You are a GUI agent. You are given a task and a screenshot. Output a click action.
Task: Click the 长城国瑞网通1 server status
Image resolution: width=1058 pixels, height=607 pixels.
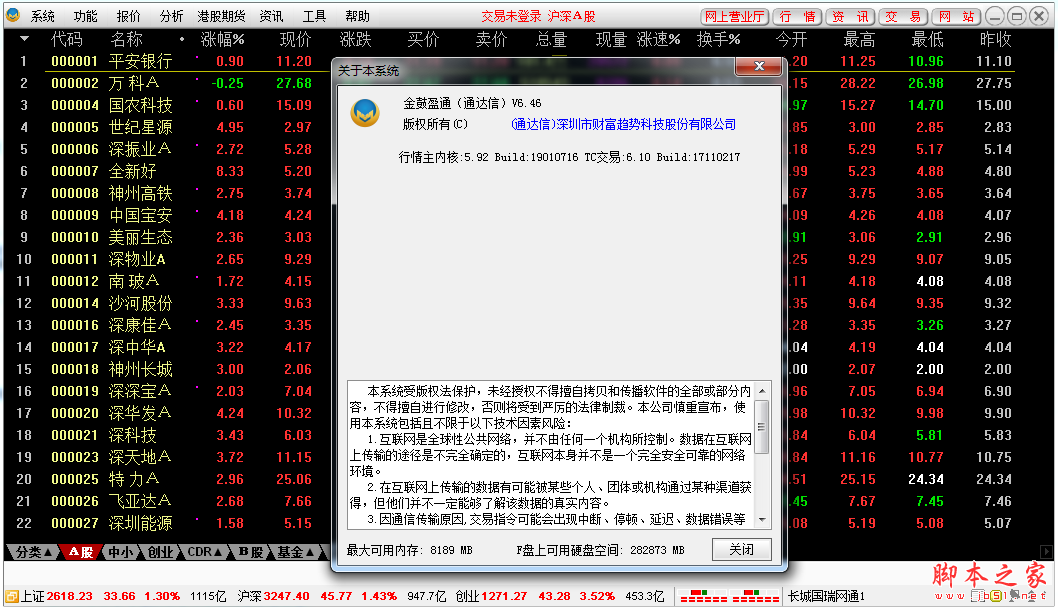827,596
